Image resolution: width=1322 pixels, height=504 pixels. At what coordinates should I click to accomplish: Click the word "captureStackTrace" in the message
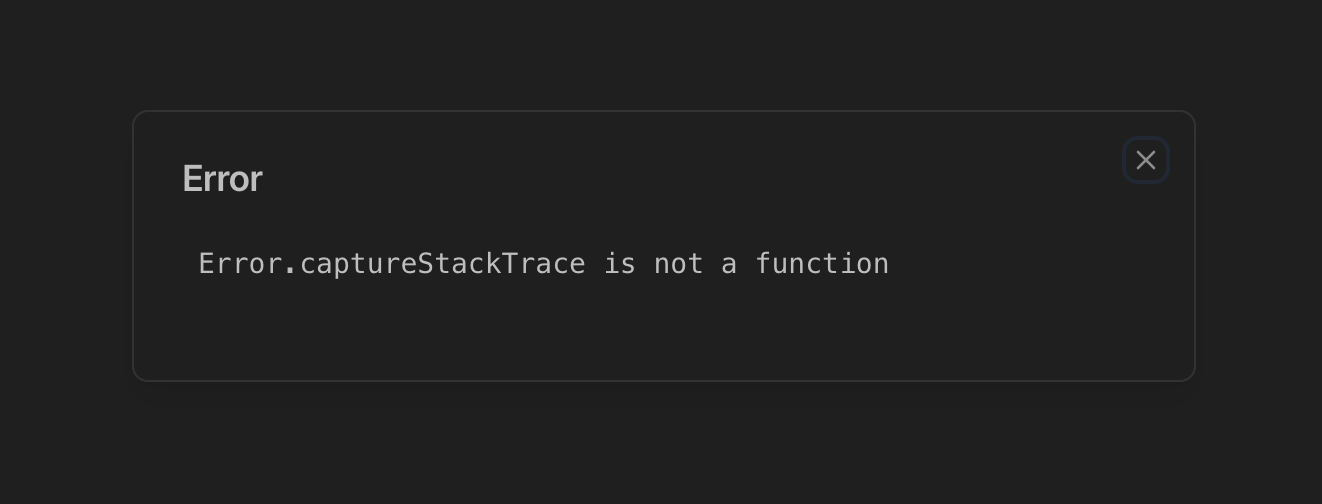[442, 264]
